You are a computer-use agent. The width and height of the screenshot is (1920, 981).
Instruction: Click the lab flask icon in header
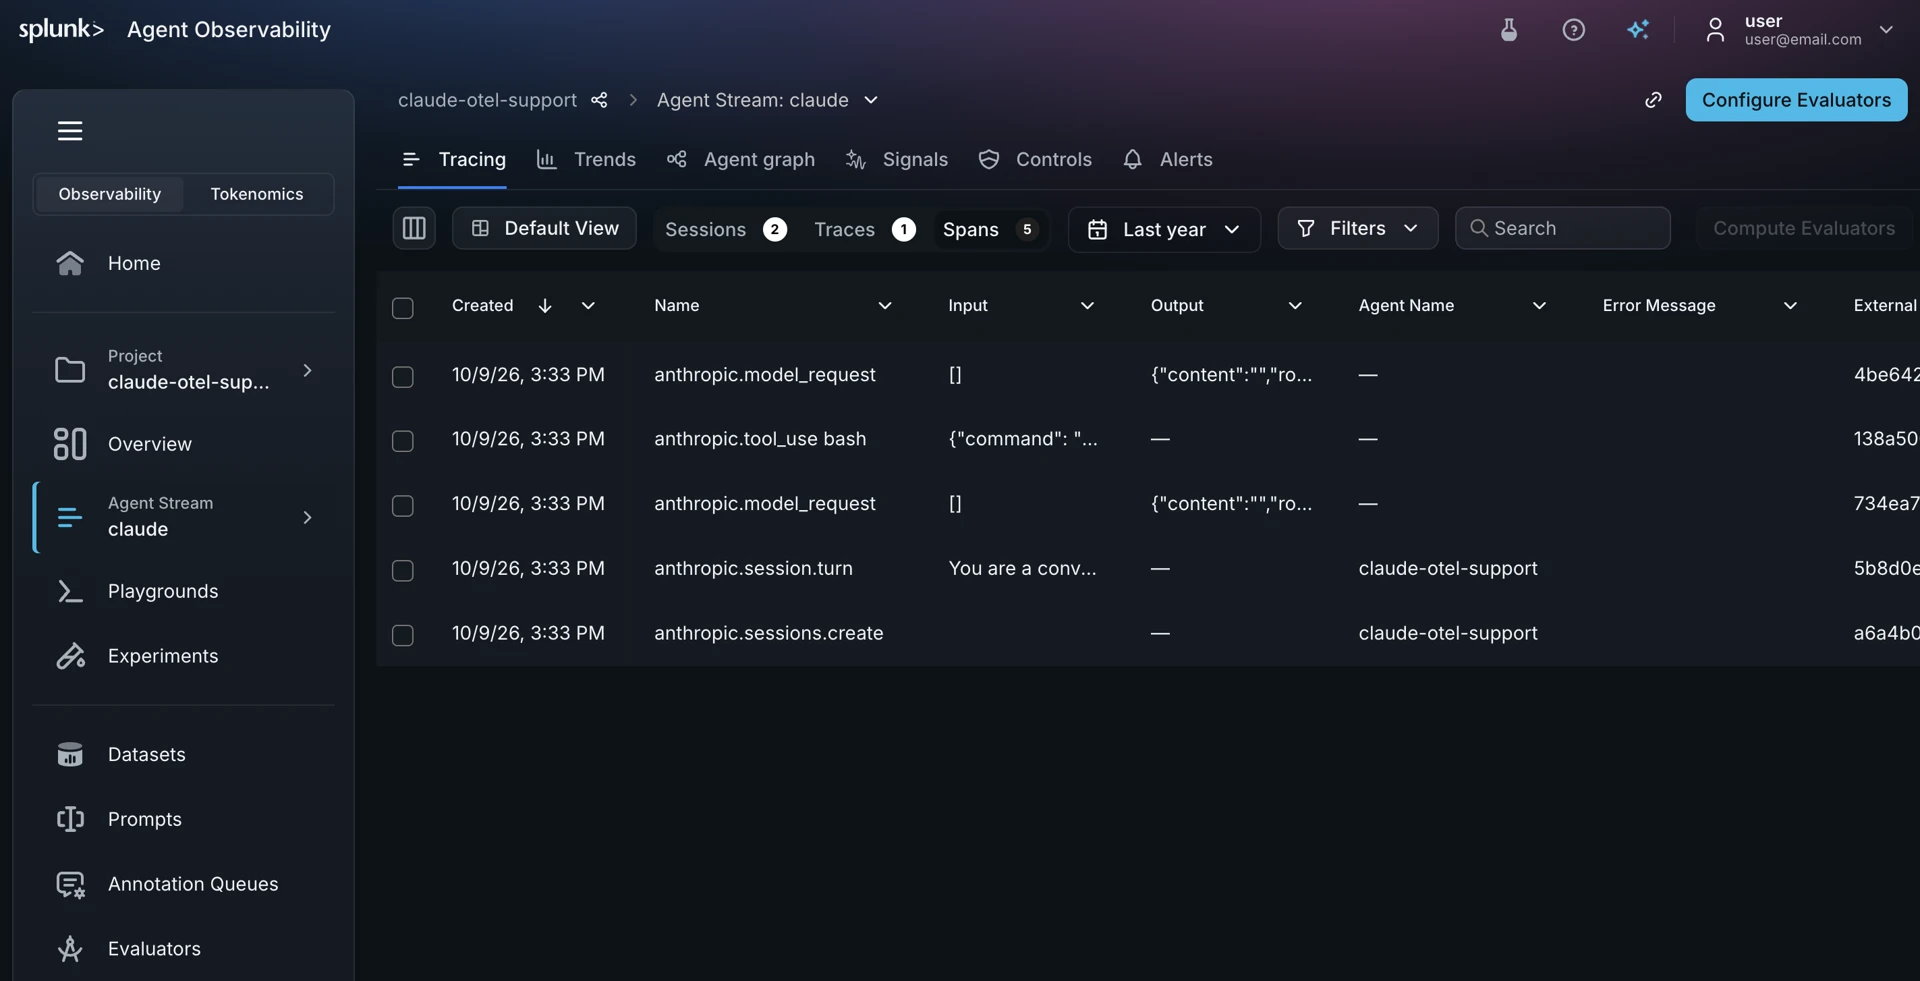[x=1509, y=30]
